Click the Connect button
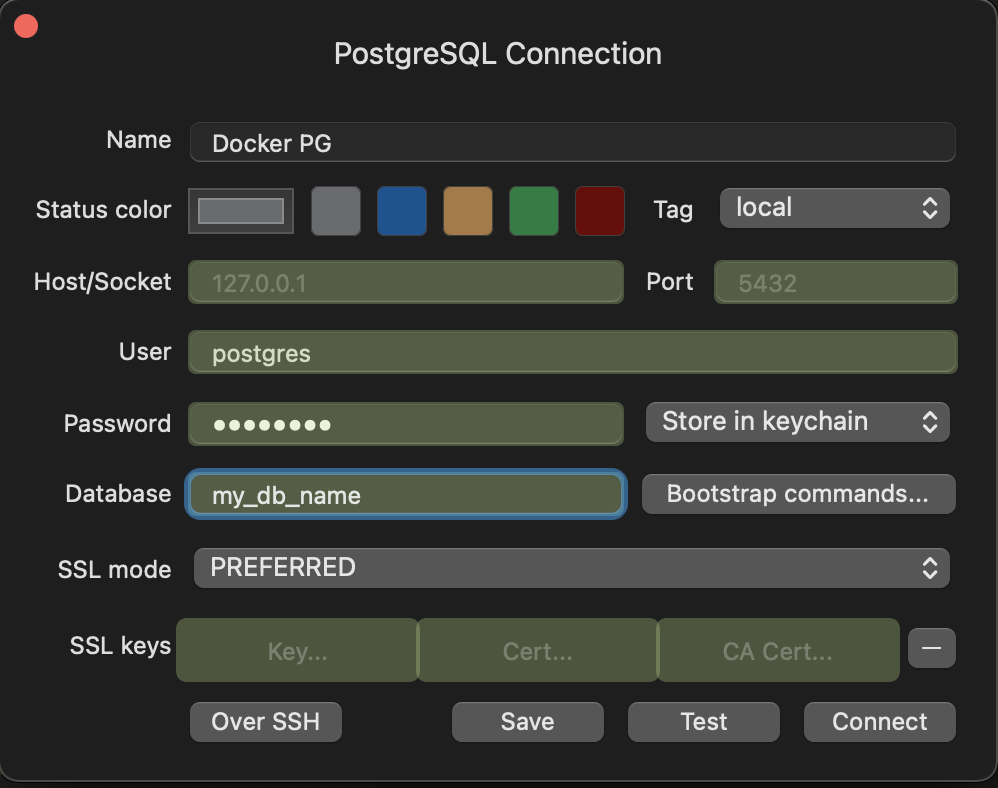998x788 pixels. (x=879, y=722)
